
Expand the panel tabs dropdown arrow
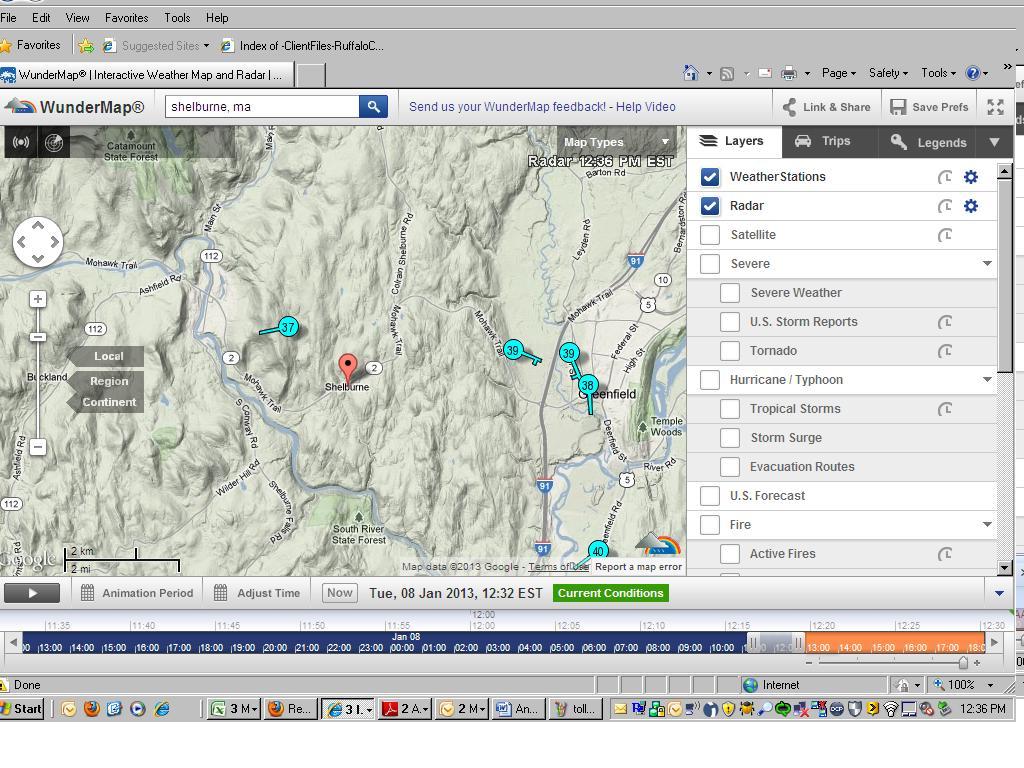(x=994, y=142)
